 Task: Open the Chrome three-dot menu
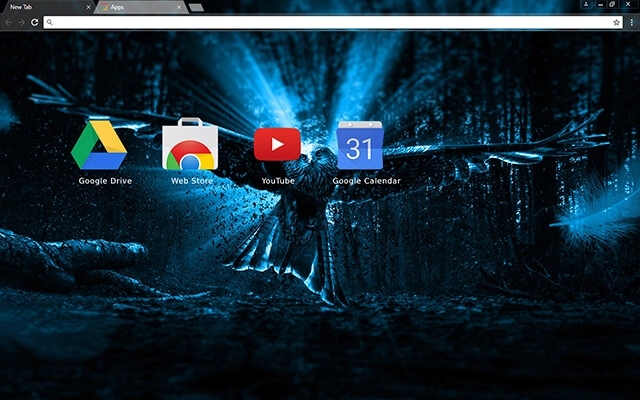tap(631, 22)
